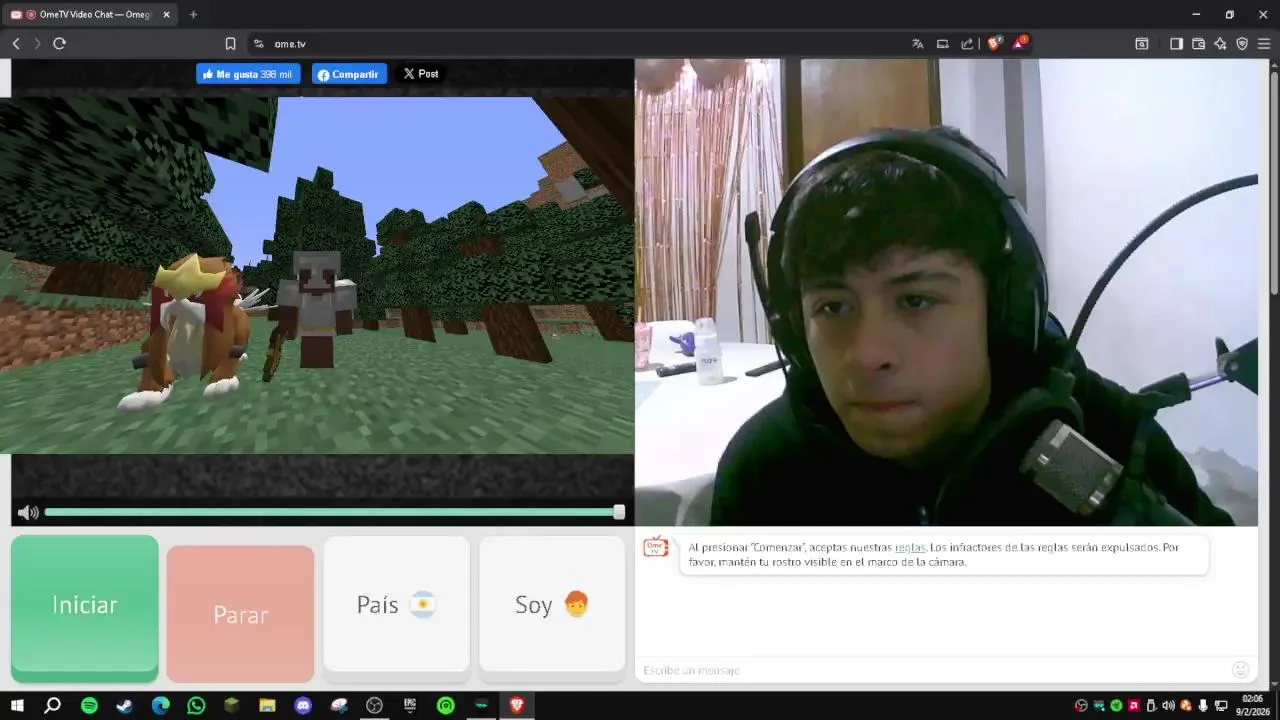Open network icon in system tray
1280x720 pixels.
(x=1221, y=706)
